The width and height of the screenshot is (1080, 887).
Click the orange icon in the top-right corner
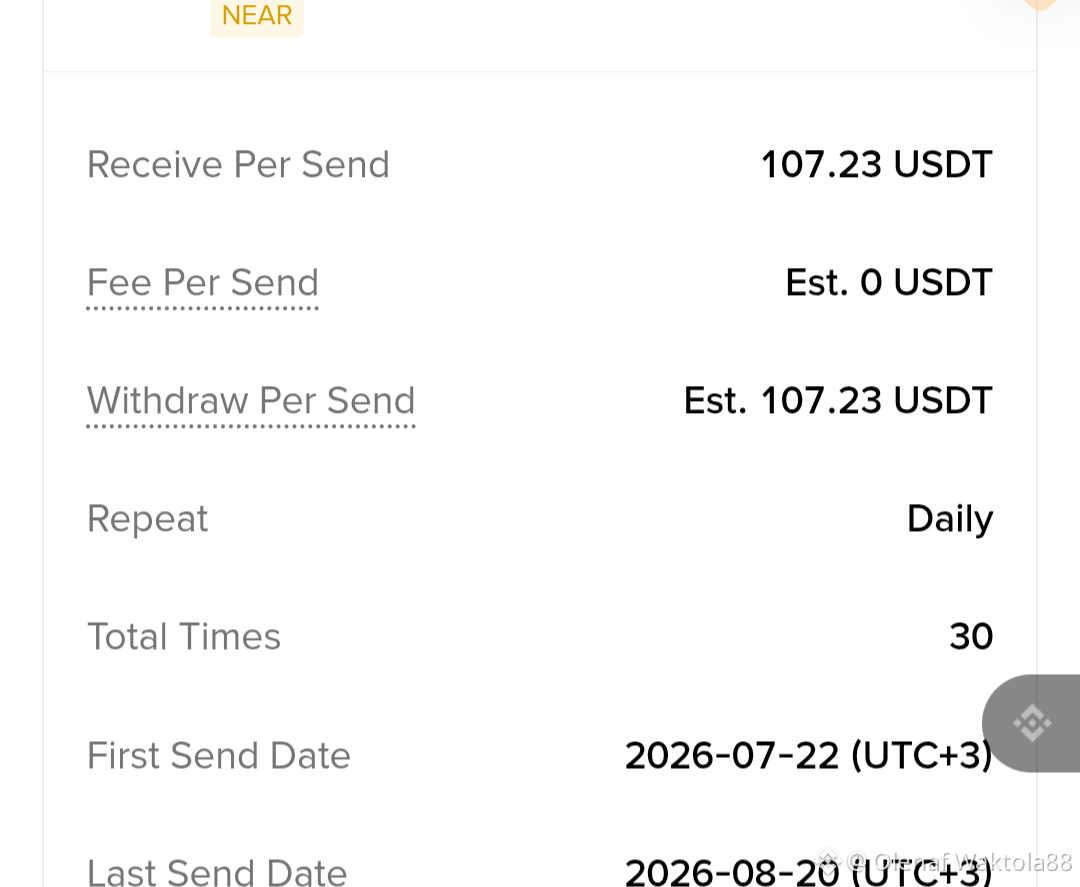1040,4
